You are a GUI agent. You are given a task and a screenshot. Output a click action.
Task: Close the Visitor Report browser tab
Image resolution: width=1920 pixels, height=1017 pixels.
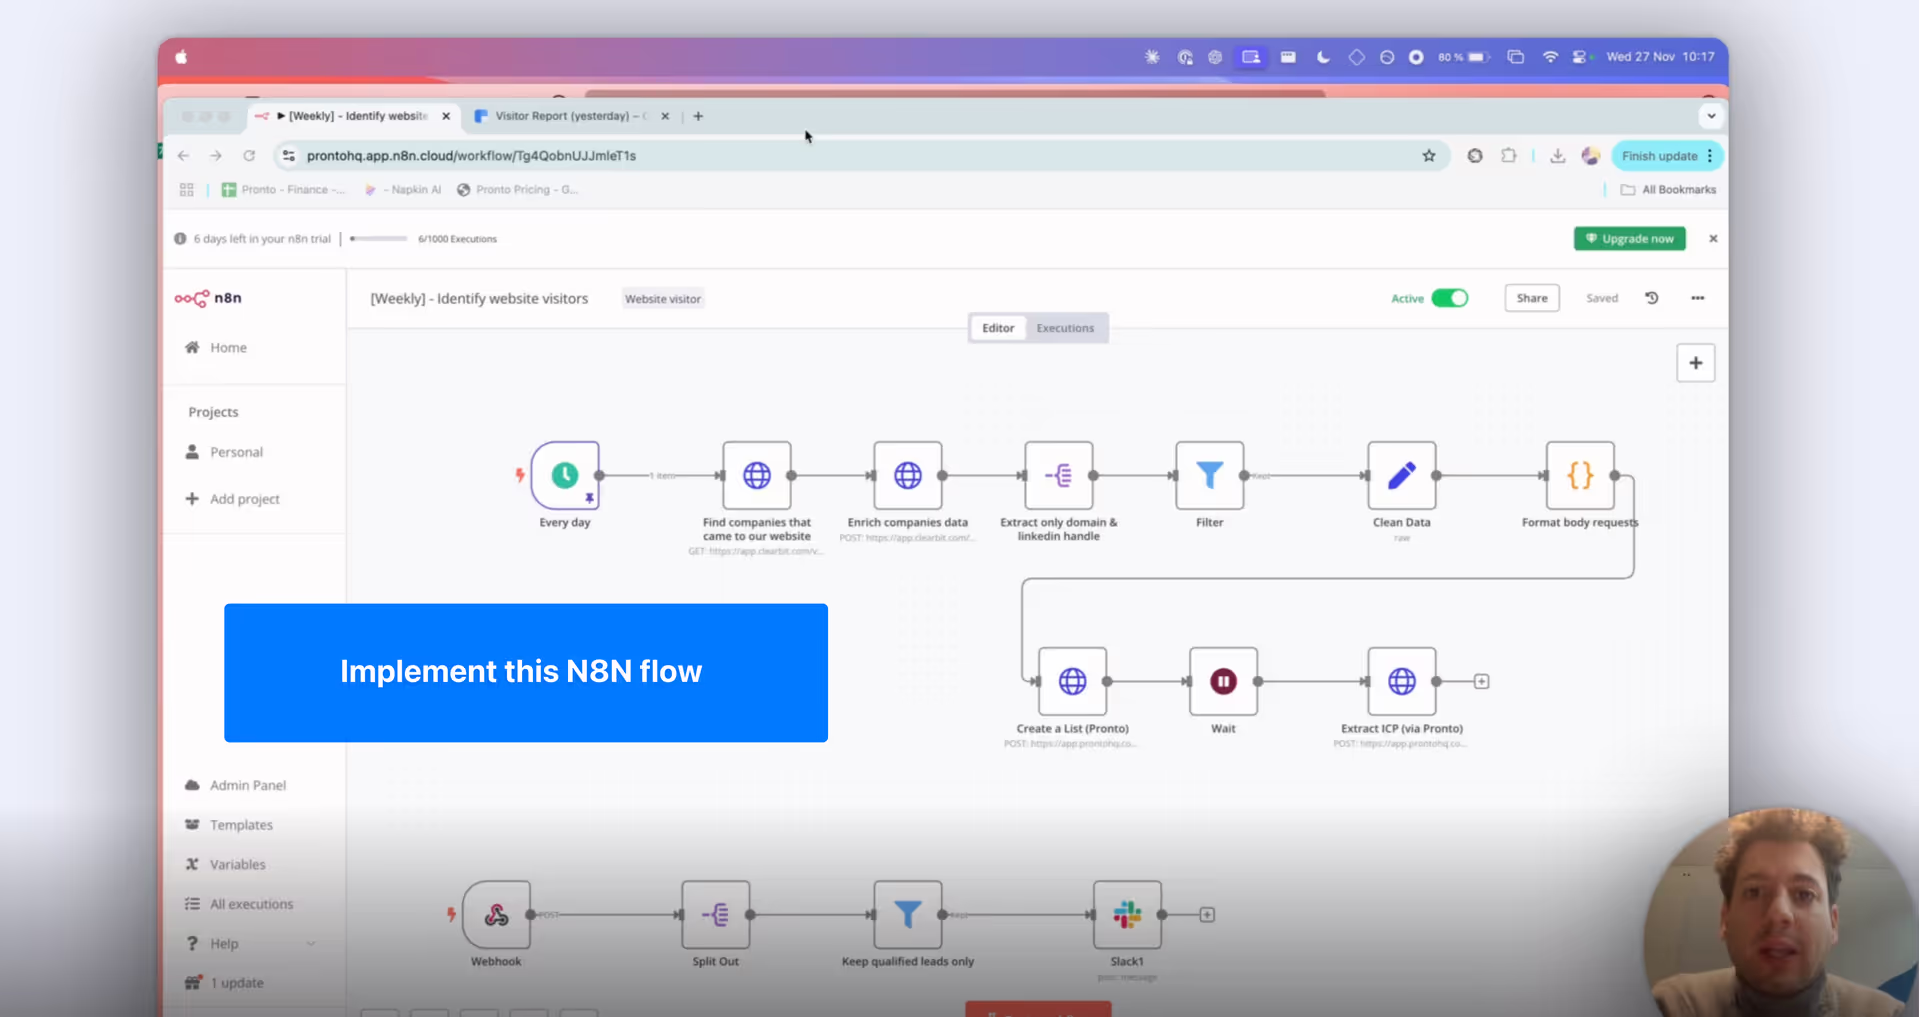point(665,116)
